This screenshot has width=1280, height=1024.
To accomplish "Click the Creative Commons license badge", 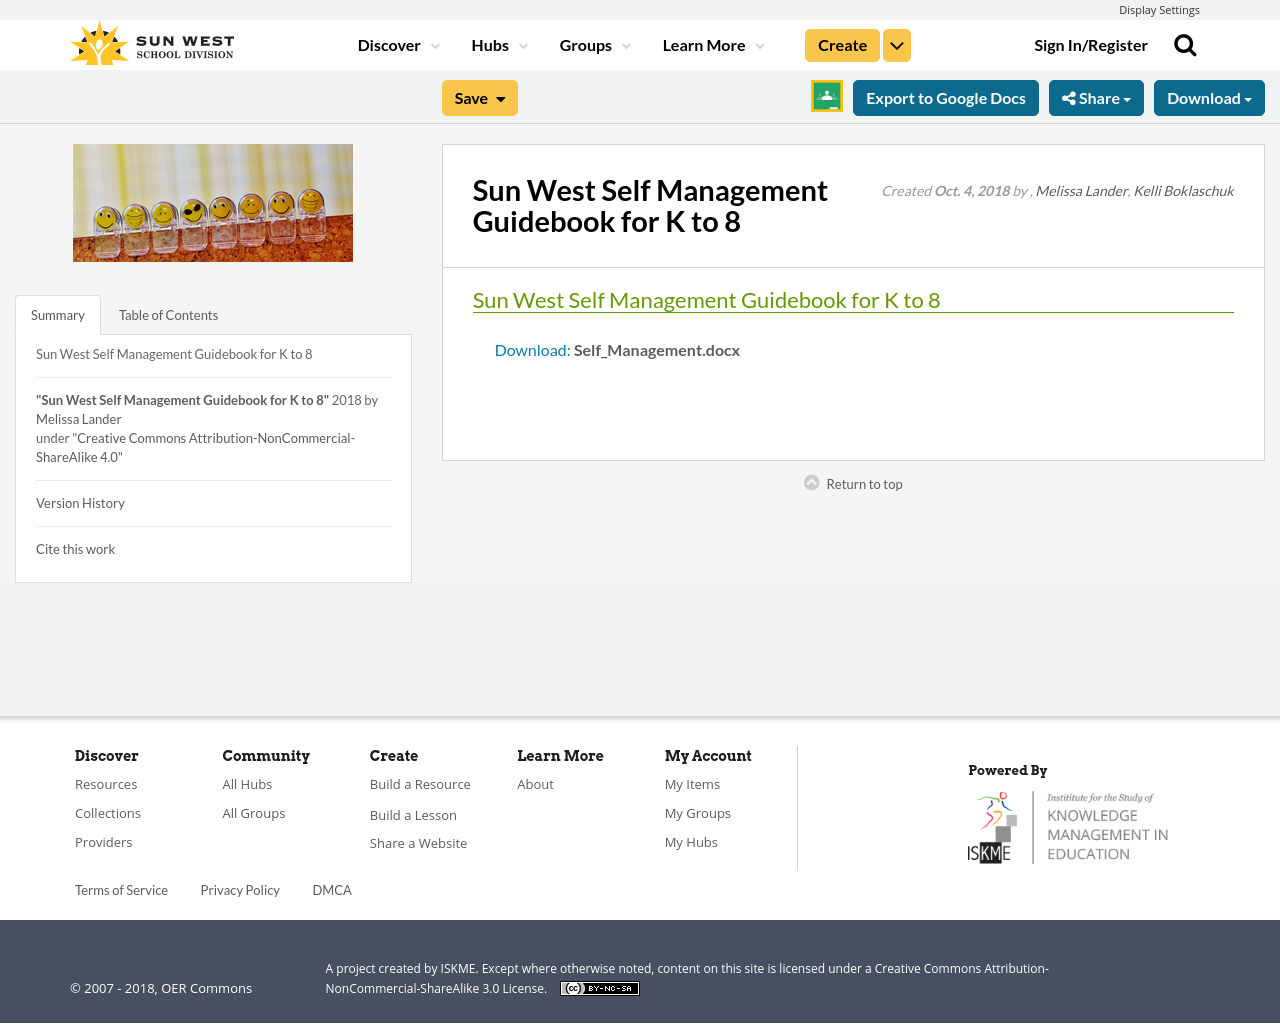I will pos(599,987).
